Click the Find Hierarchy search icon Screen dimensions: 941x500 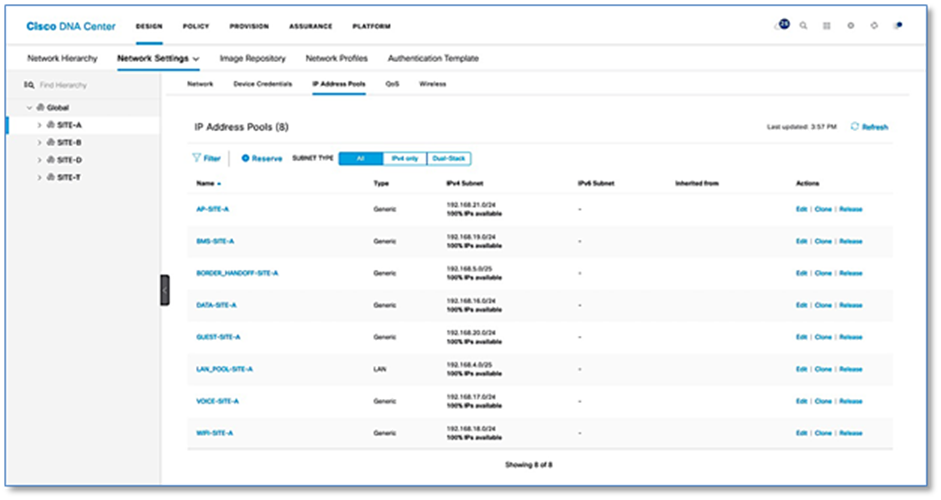coord(29,85)
